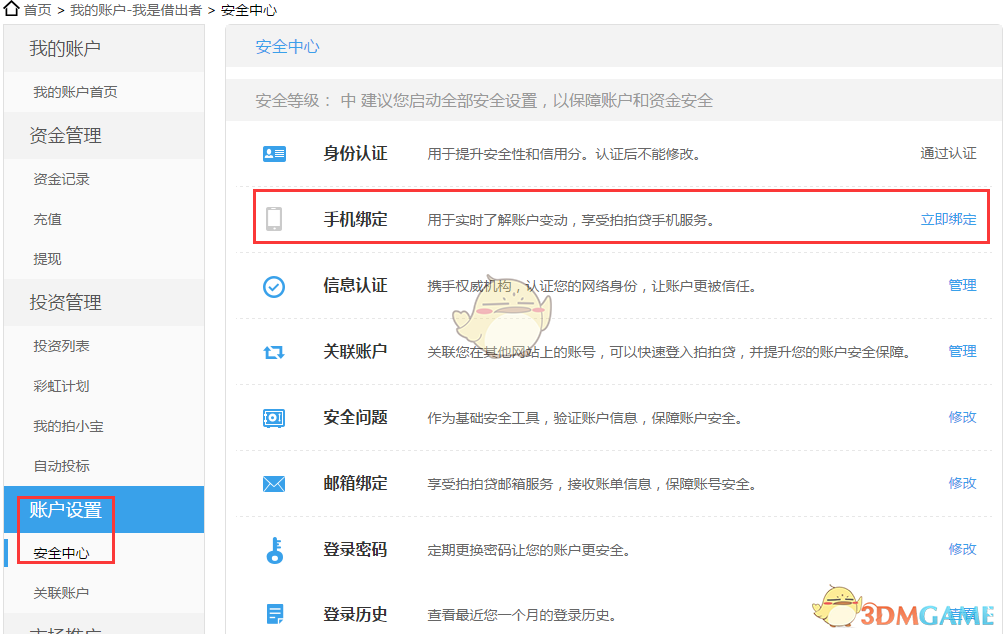Click the 安全中心 panel title
Viewport: 1005px width, 634px height.
point(287,47)
